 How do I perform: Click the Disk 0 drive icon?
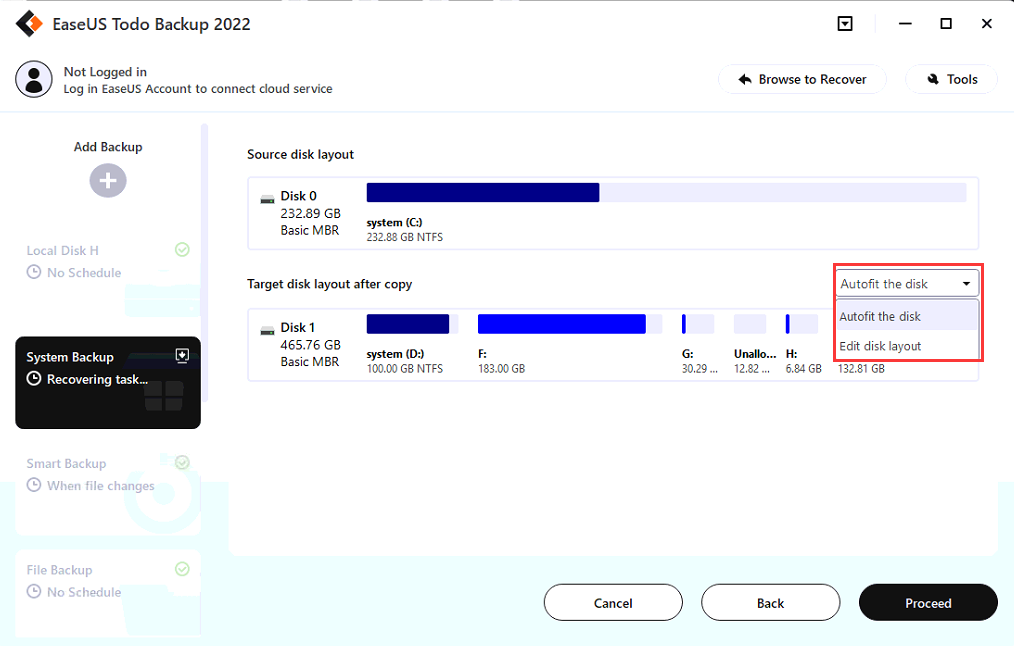[267, 200]
